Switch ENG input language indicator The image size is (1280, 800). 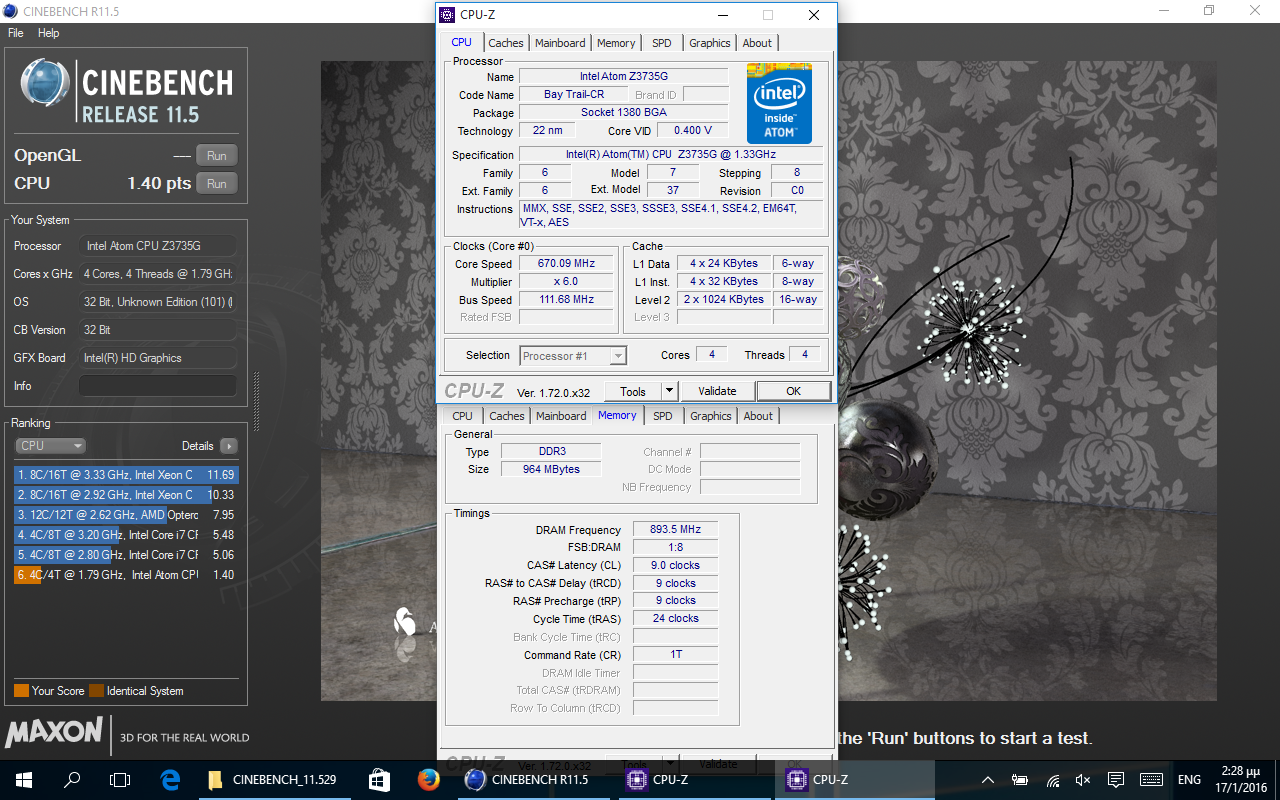[1189, 780]
